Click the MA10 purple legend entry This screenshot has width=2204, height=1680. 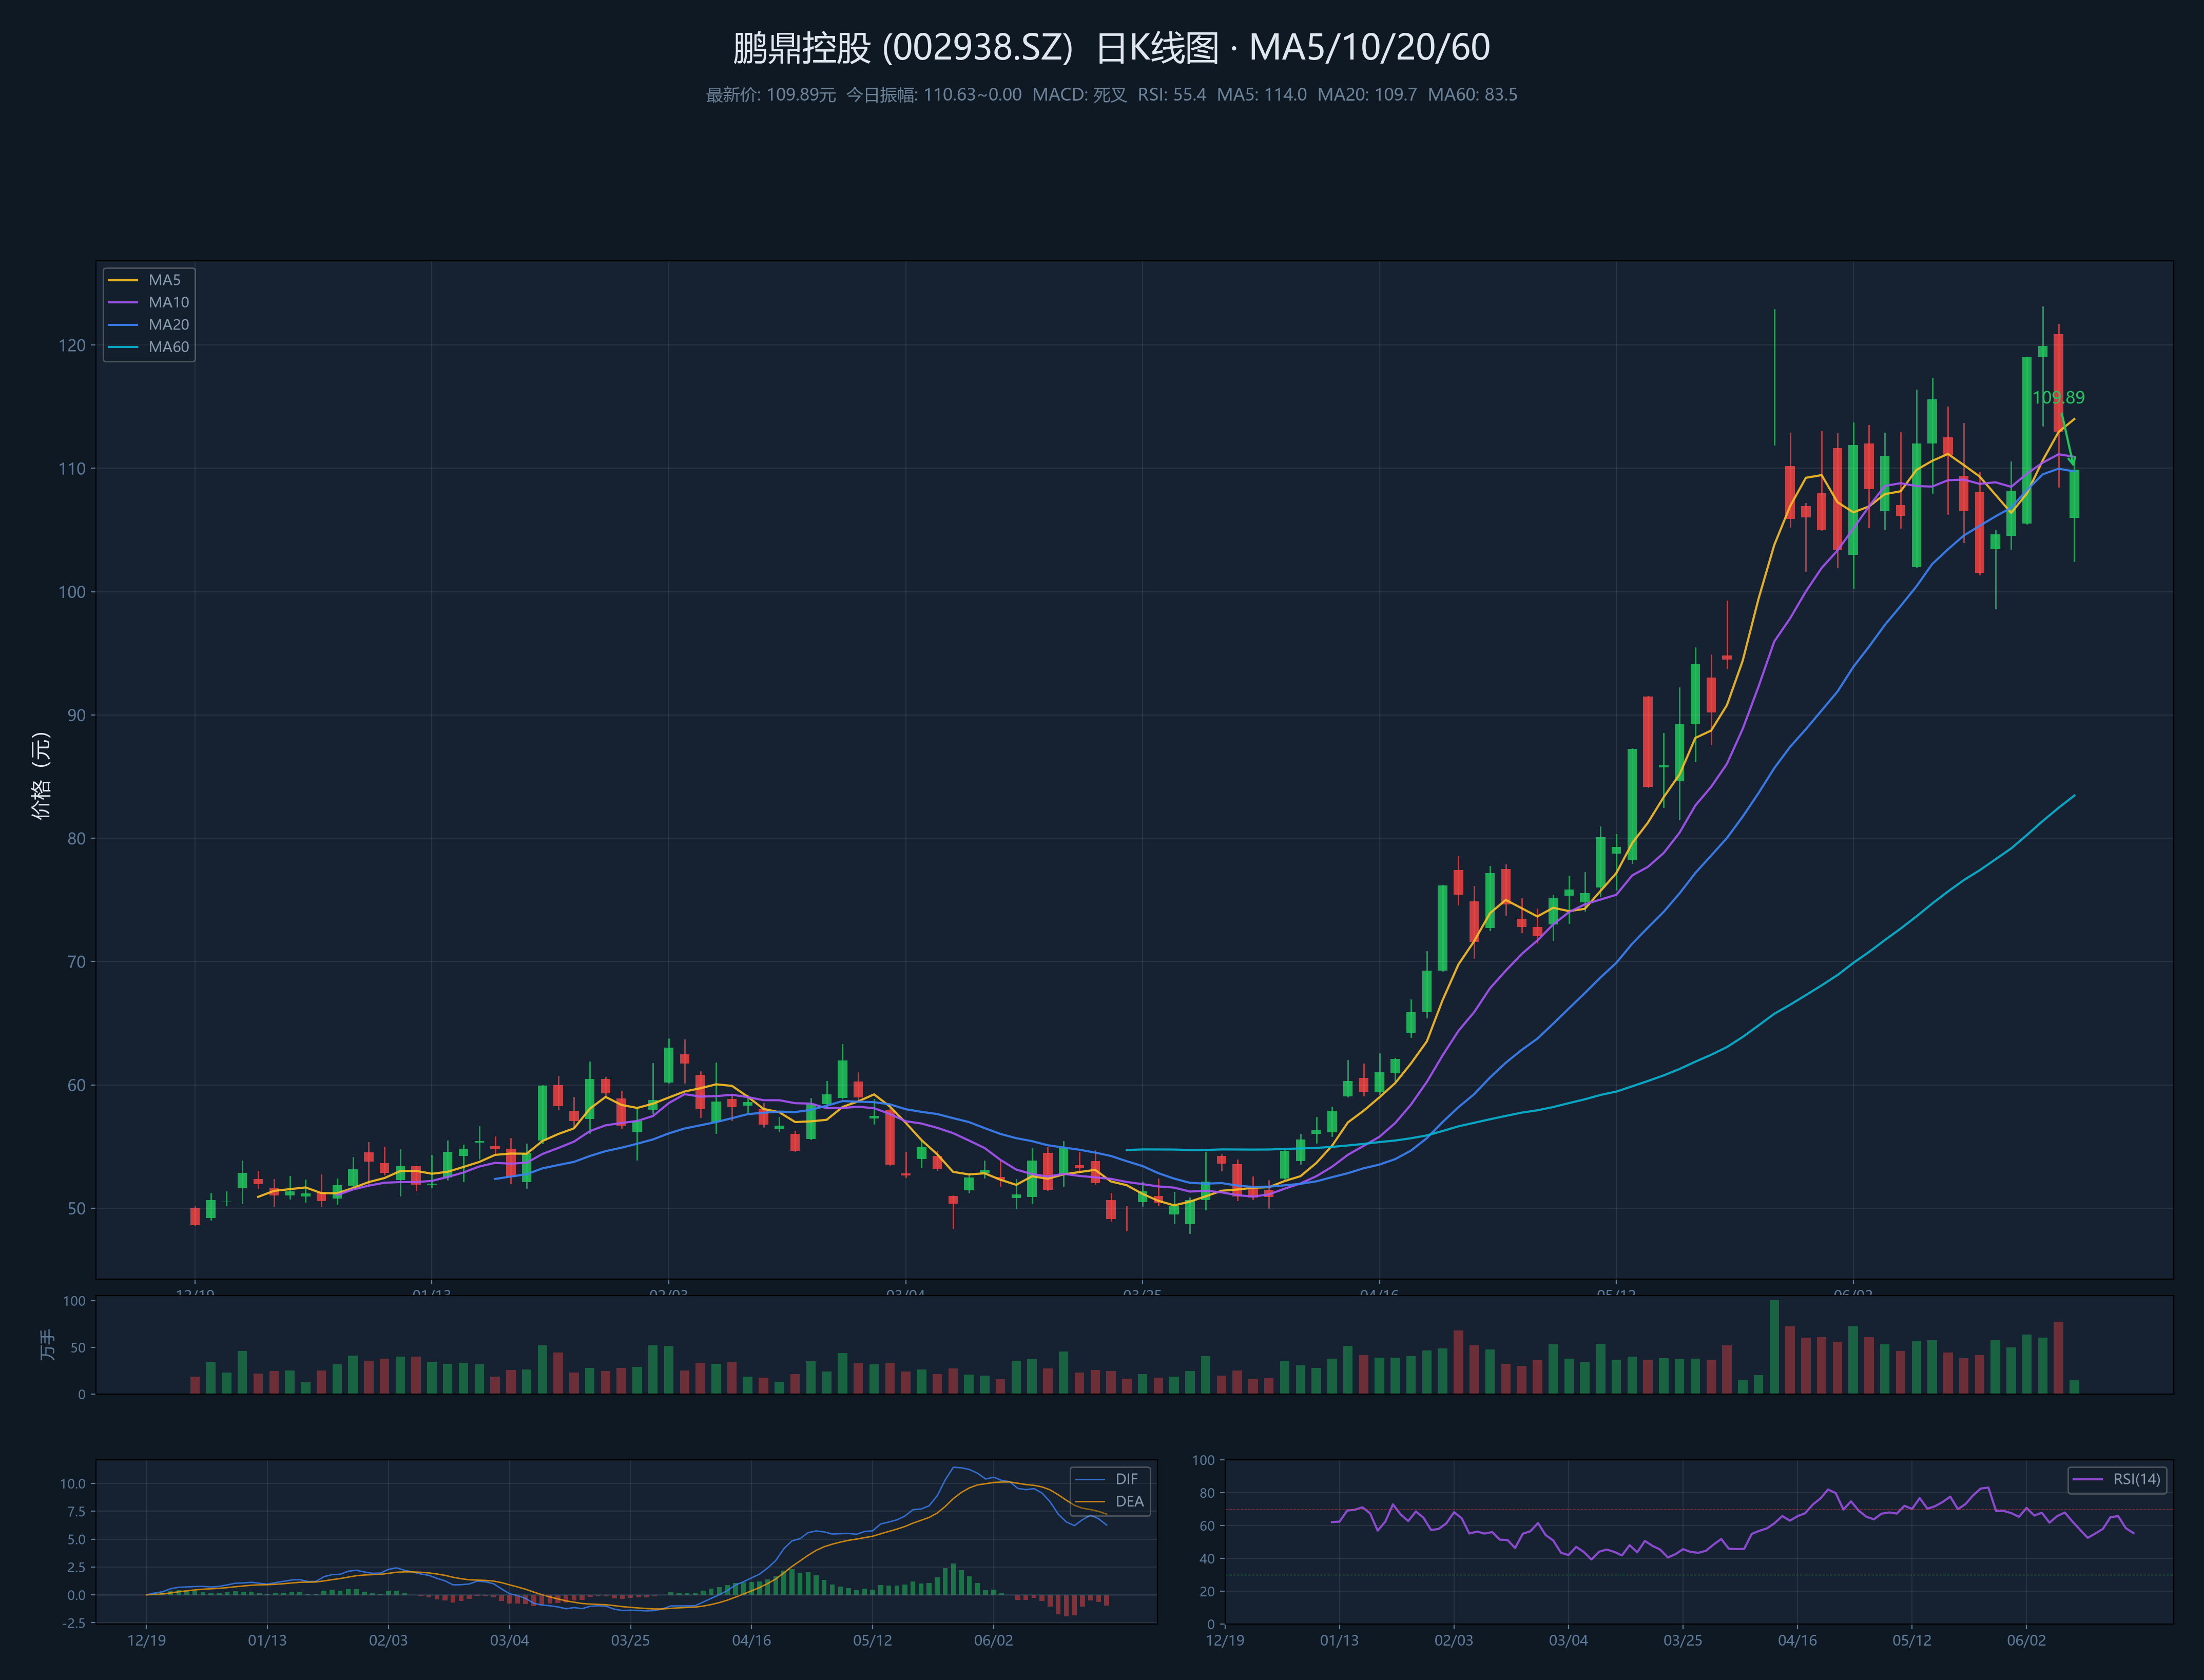(x=148, y=302)
